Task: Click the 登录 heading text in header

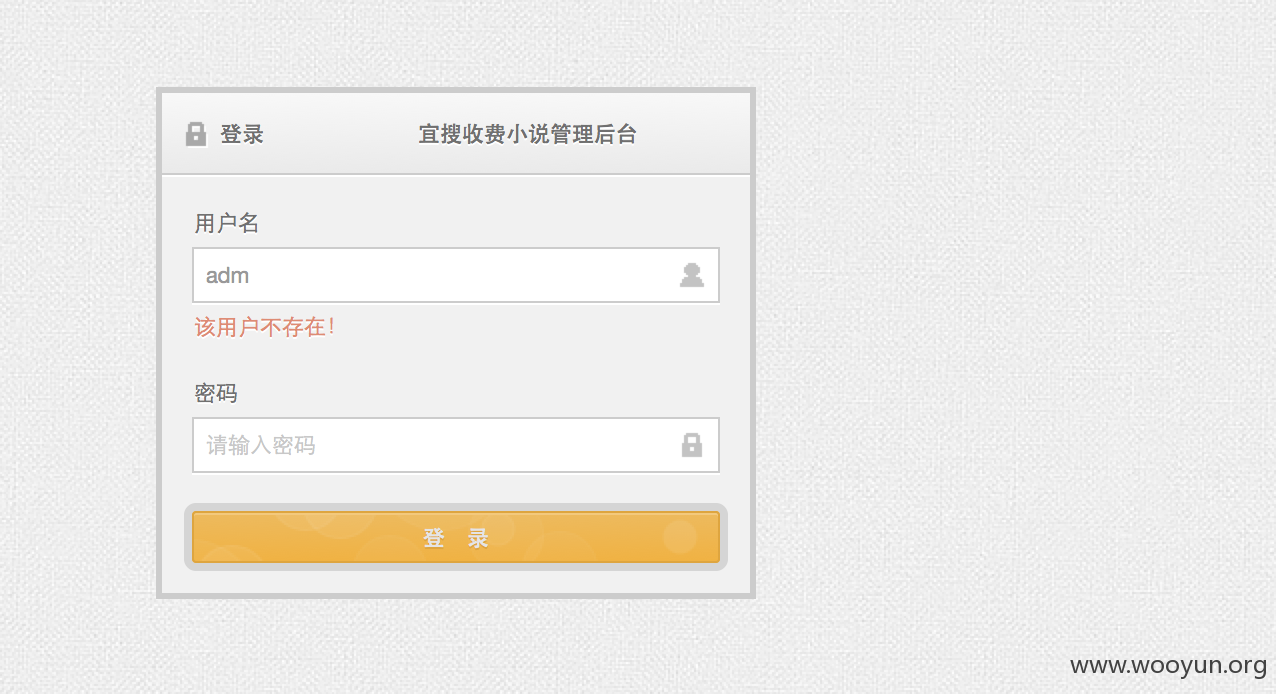Action: click(242, 134)
